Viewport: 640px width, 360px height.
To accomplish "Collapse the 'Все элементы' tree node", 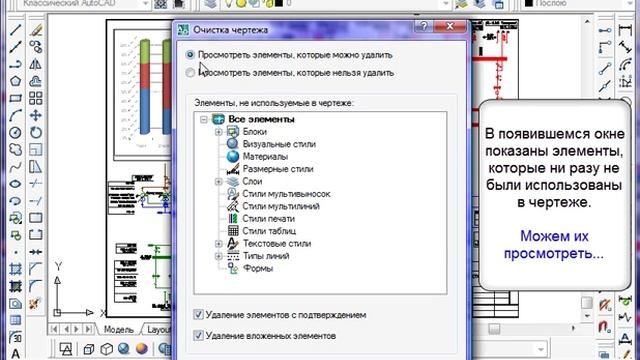I will click(204, 120).
